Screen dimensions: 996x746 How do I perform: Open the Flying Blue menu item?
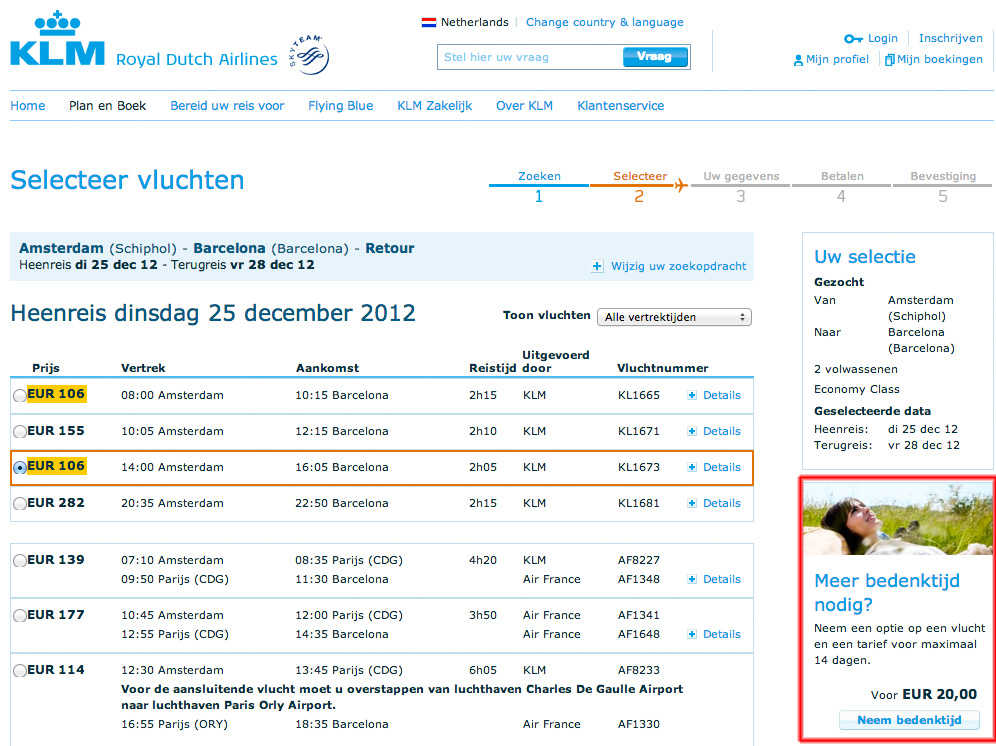coord(340,106)
